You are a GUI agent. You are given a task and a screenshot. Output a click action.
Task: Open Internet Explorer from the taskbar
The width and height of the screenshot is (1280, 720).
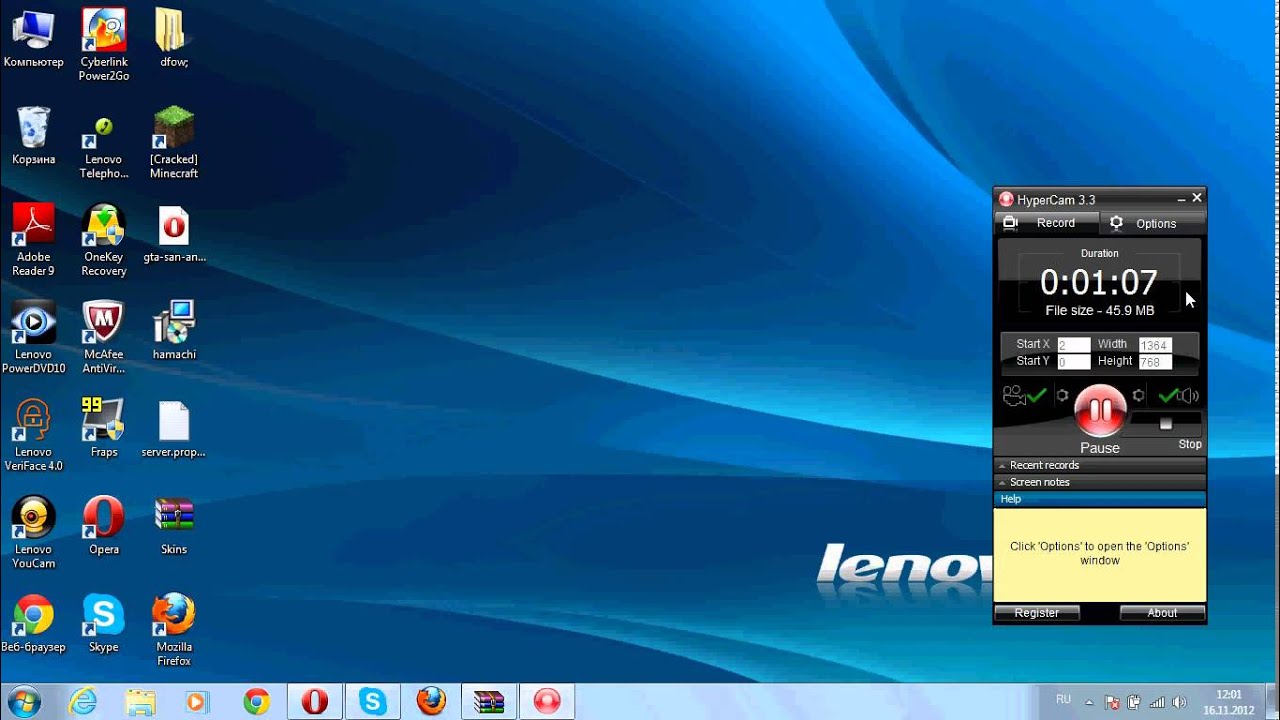point(83,702)
